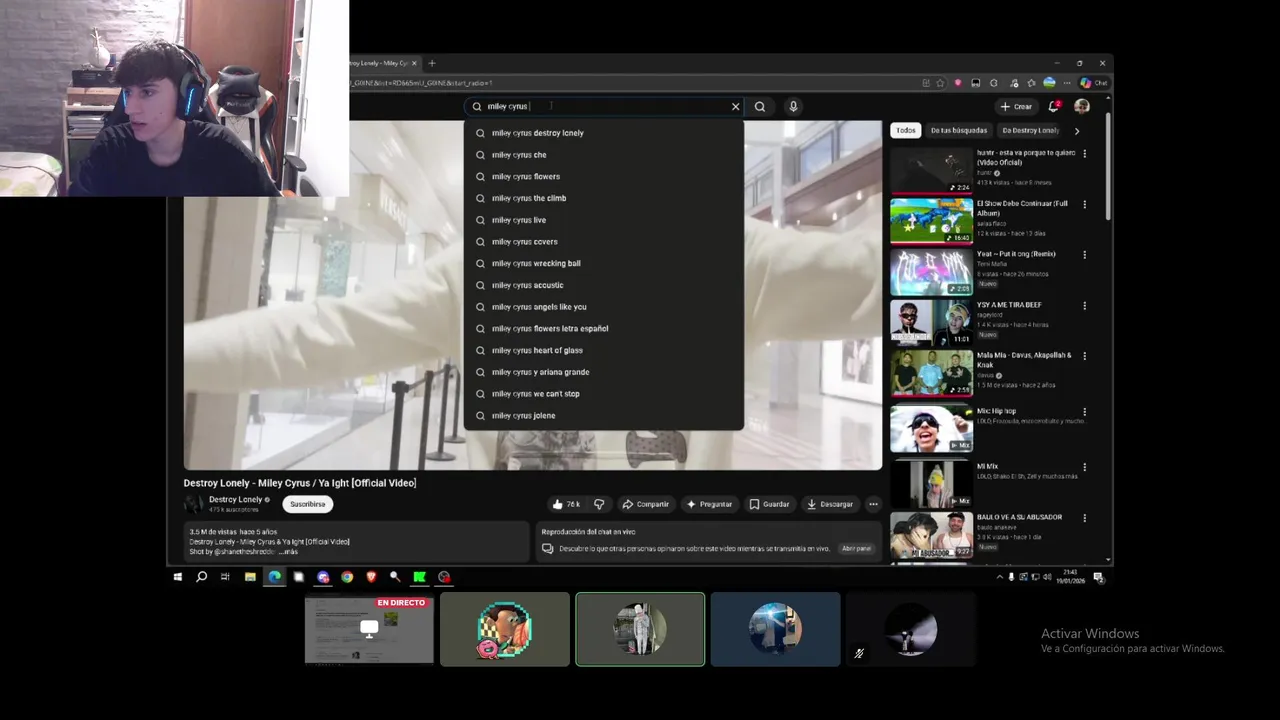Choose suggestion miley cyrus live
The image size is (1280, 720).
(x=604, y=220)
